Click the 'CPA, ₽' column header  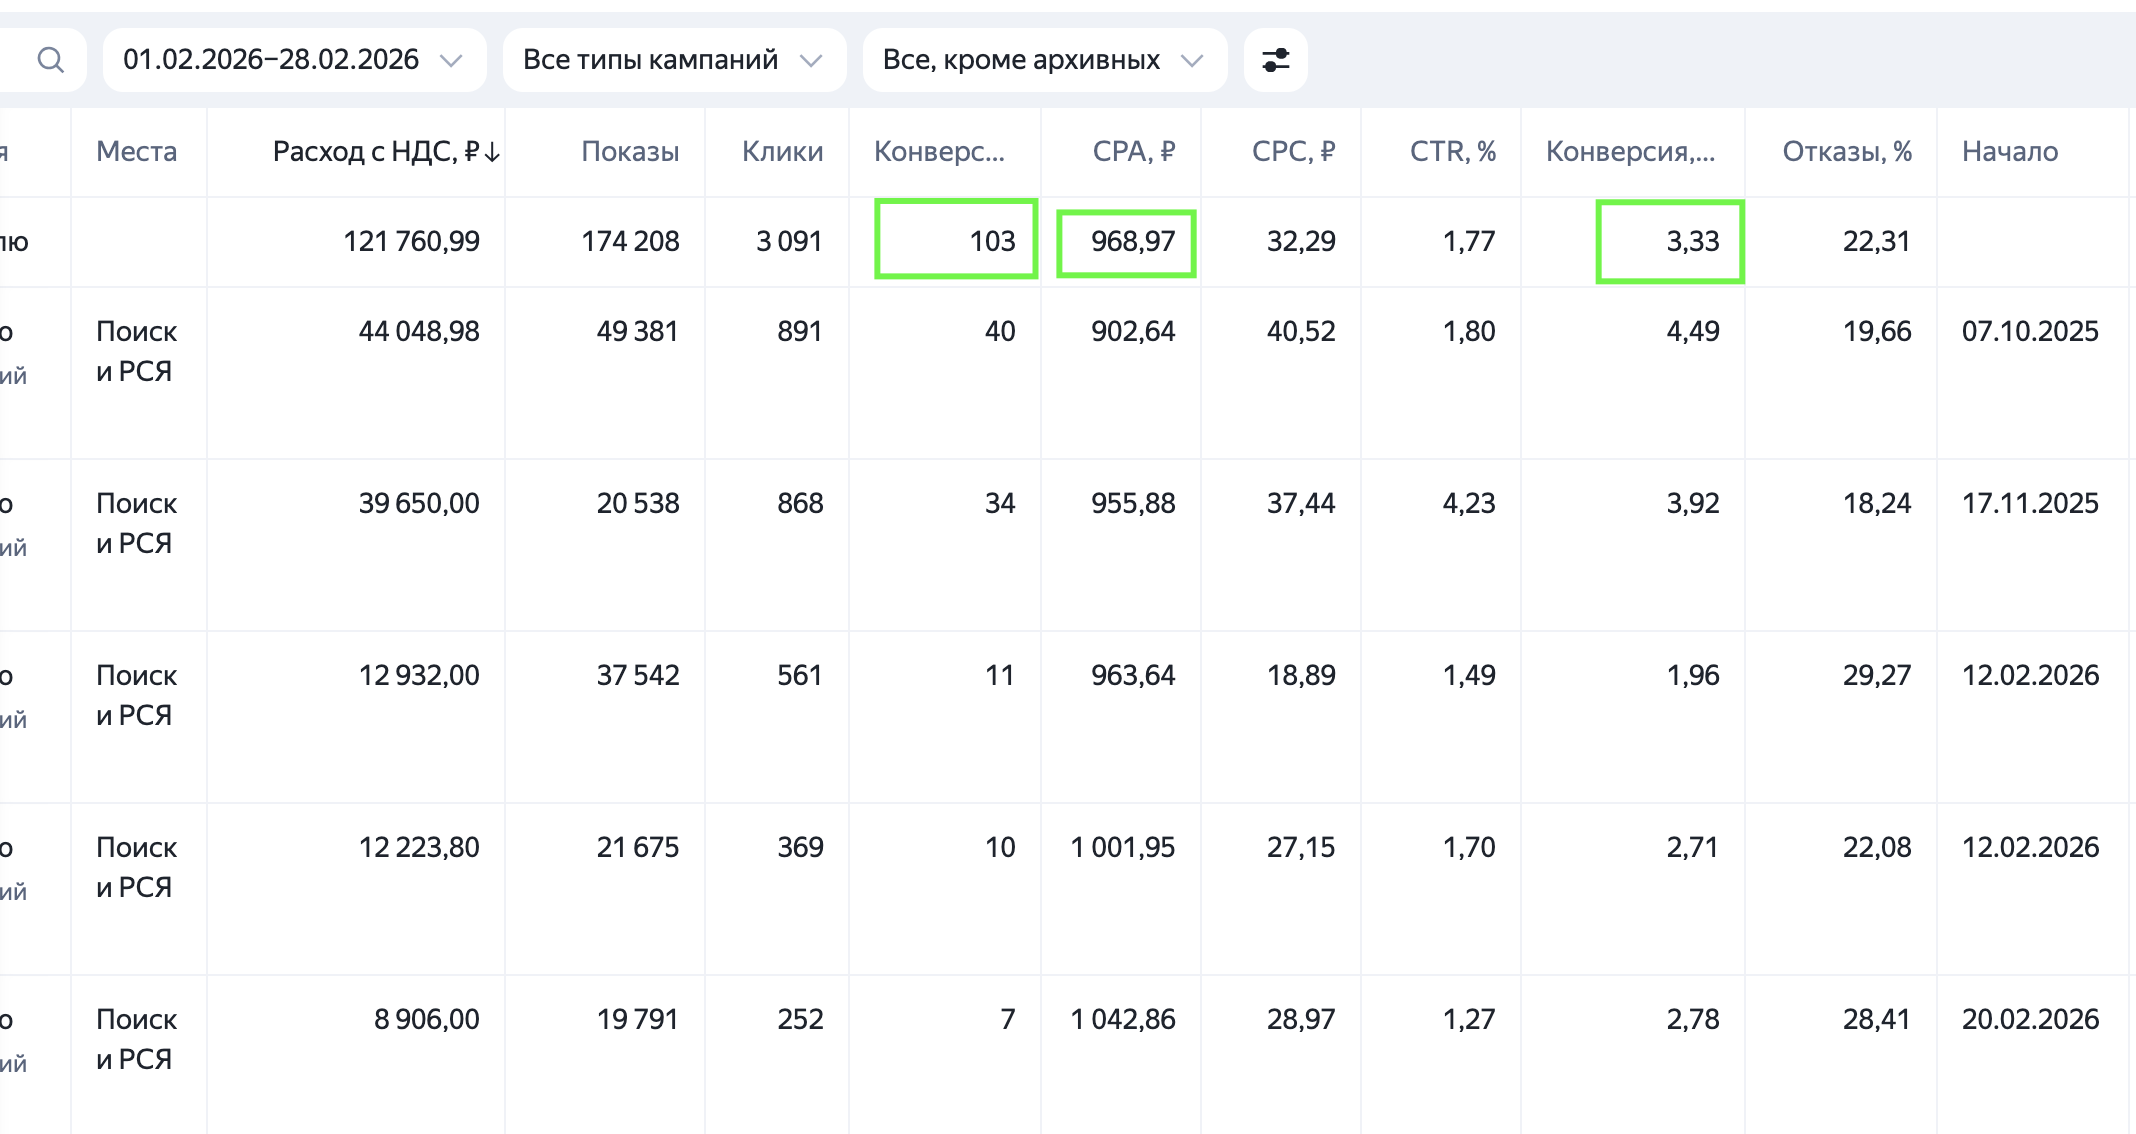pyautogui.click(x=1133, y=152)
